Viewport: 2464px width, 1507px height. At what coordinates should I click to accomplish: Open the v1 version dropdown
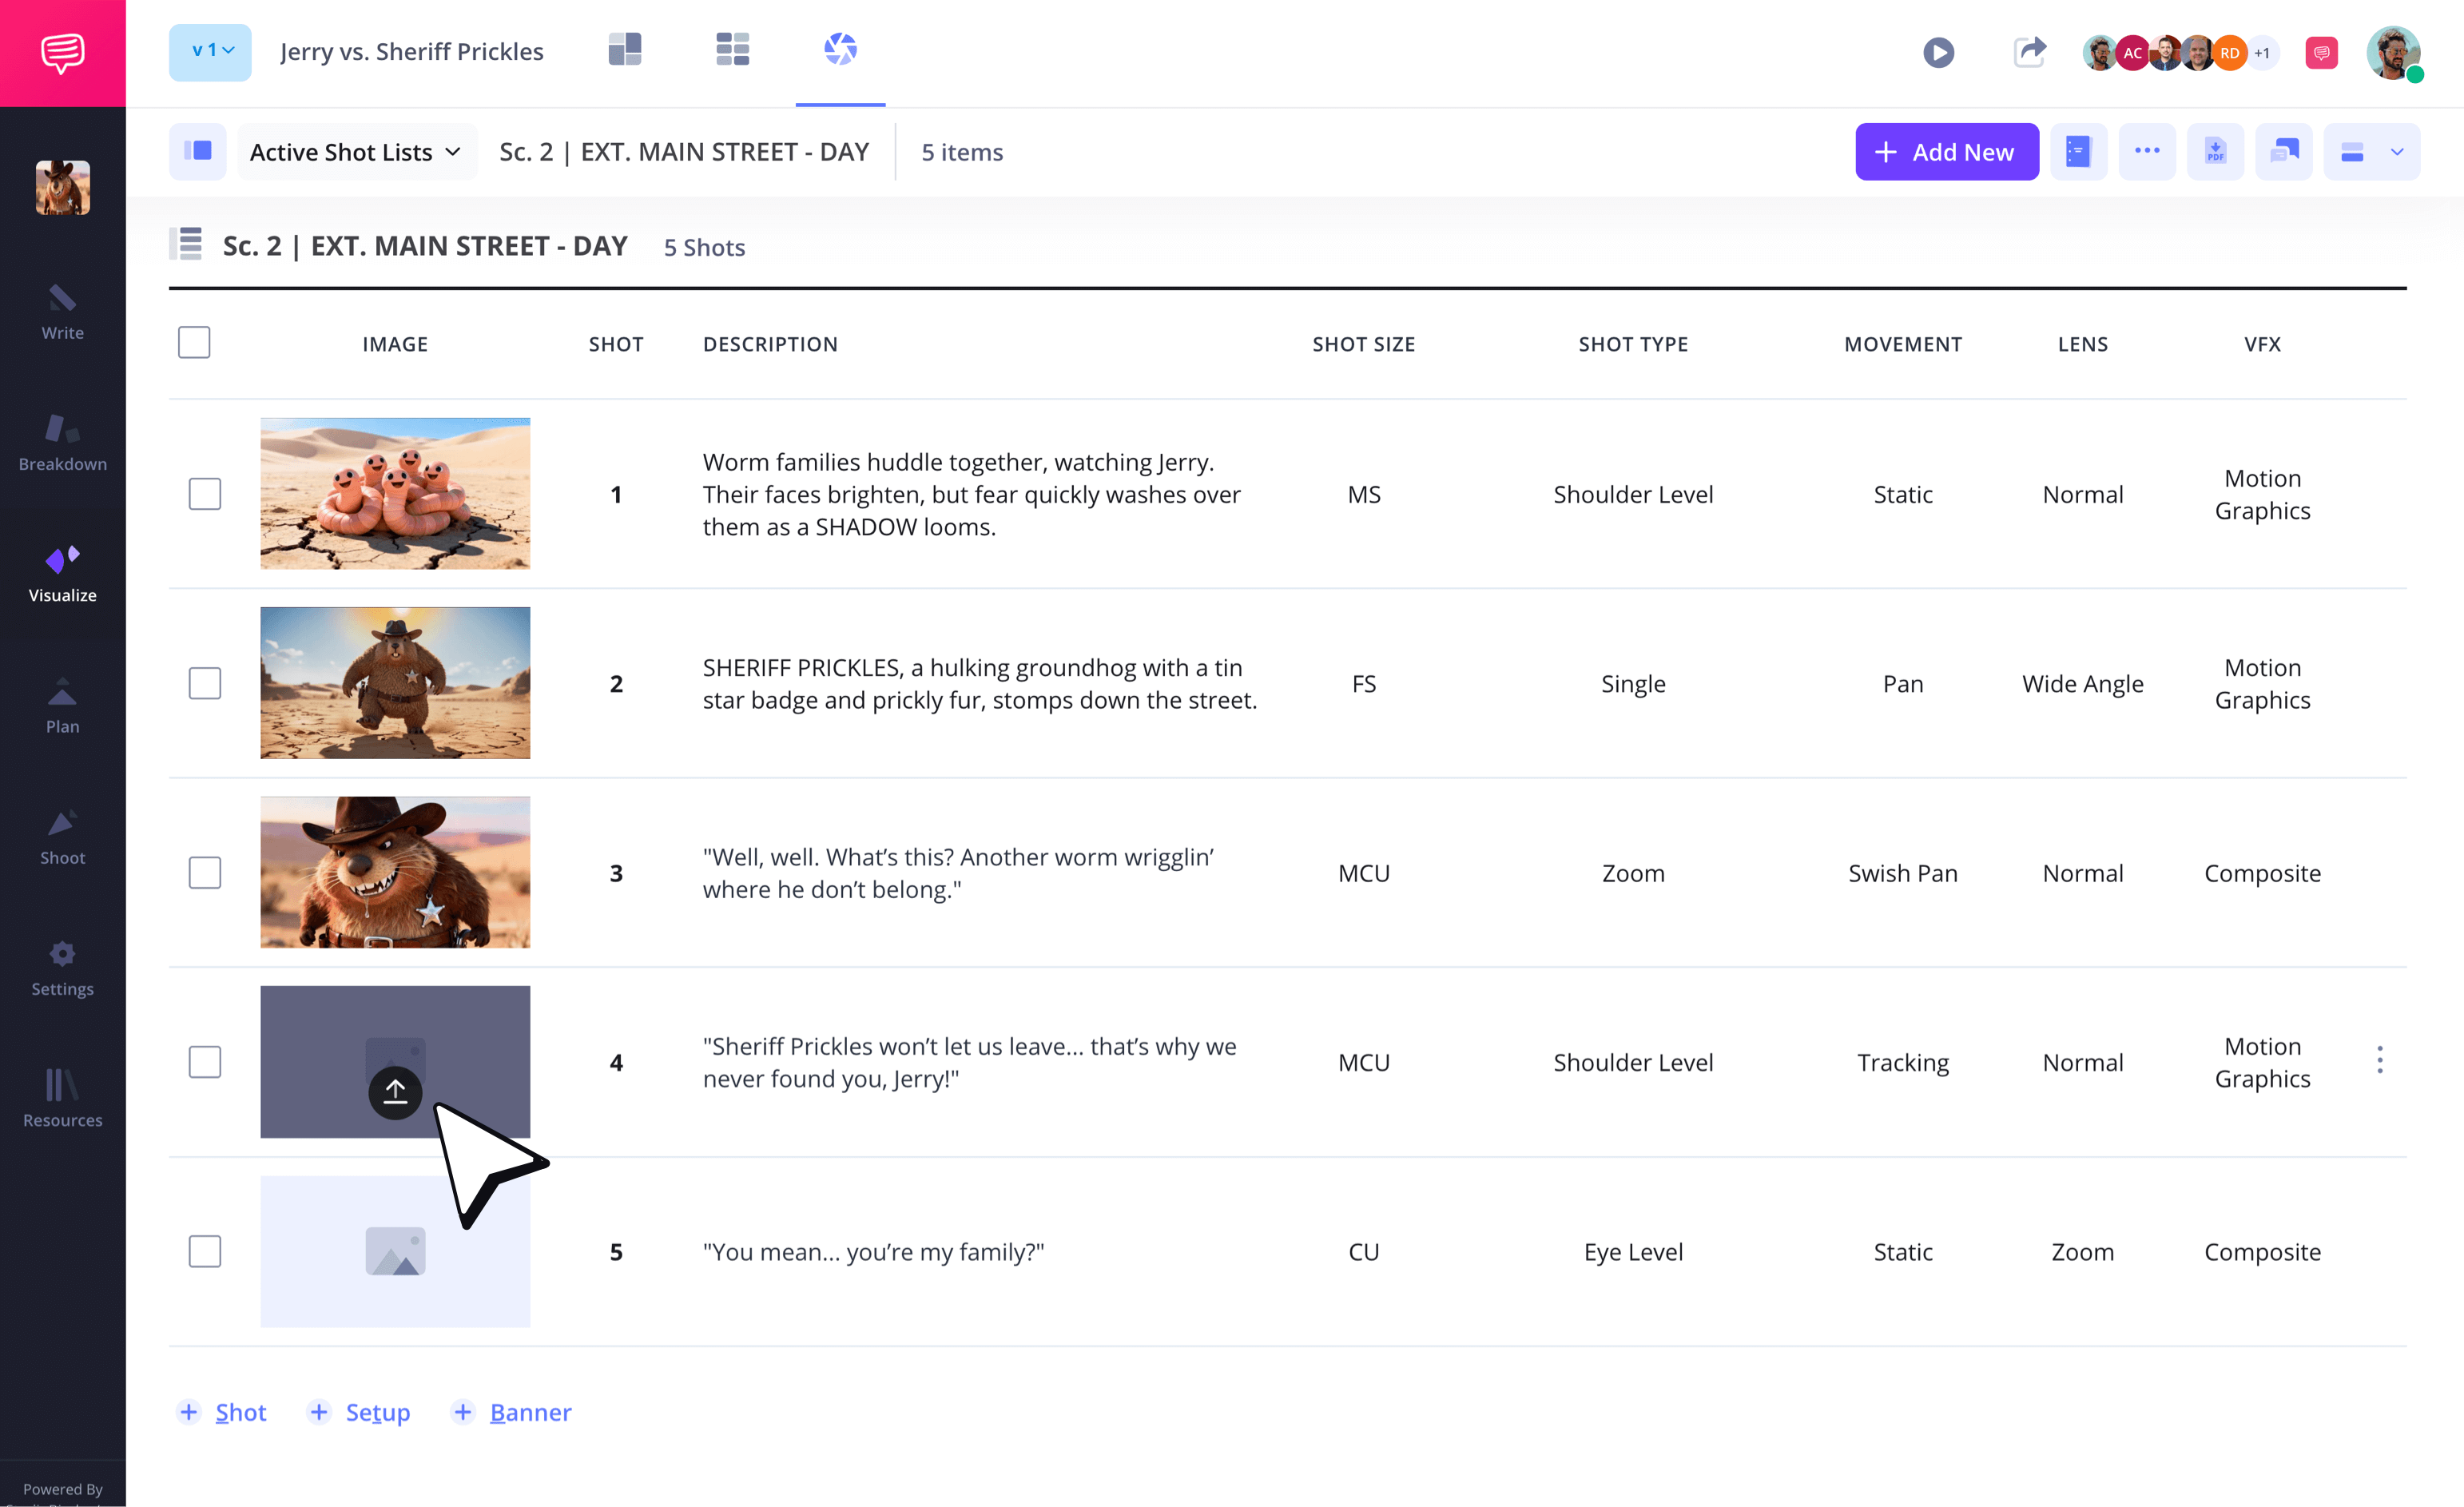pyautogui.click(x=211, y=52)
